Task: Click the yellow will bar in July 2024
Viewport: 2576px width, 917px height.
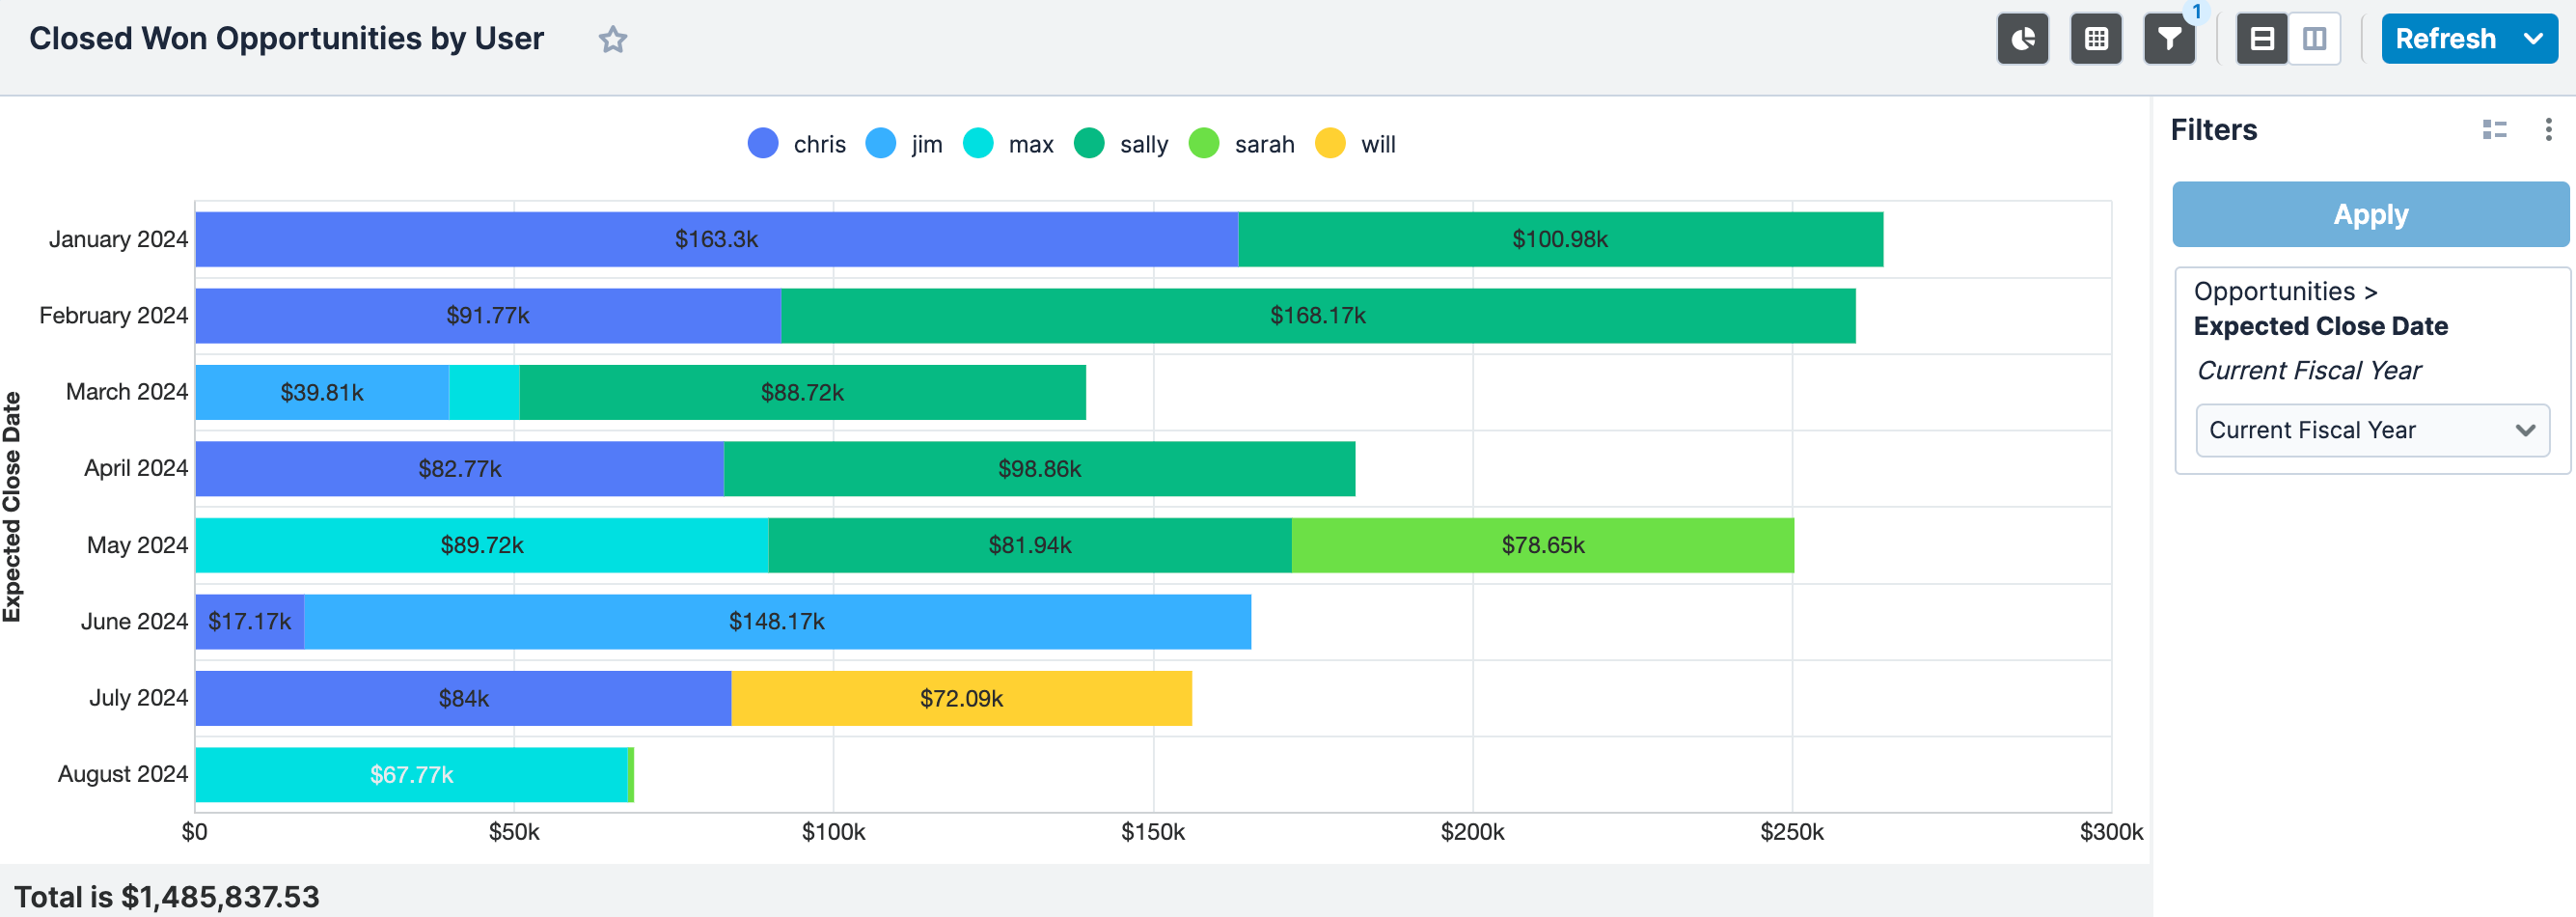Action: click(961, 698)
